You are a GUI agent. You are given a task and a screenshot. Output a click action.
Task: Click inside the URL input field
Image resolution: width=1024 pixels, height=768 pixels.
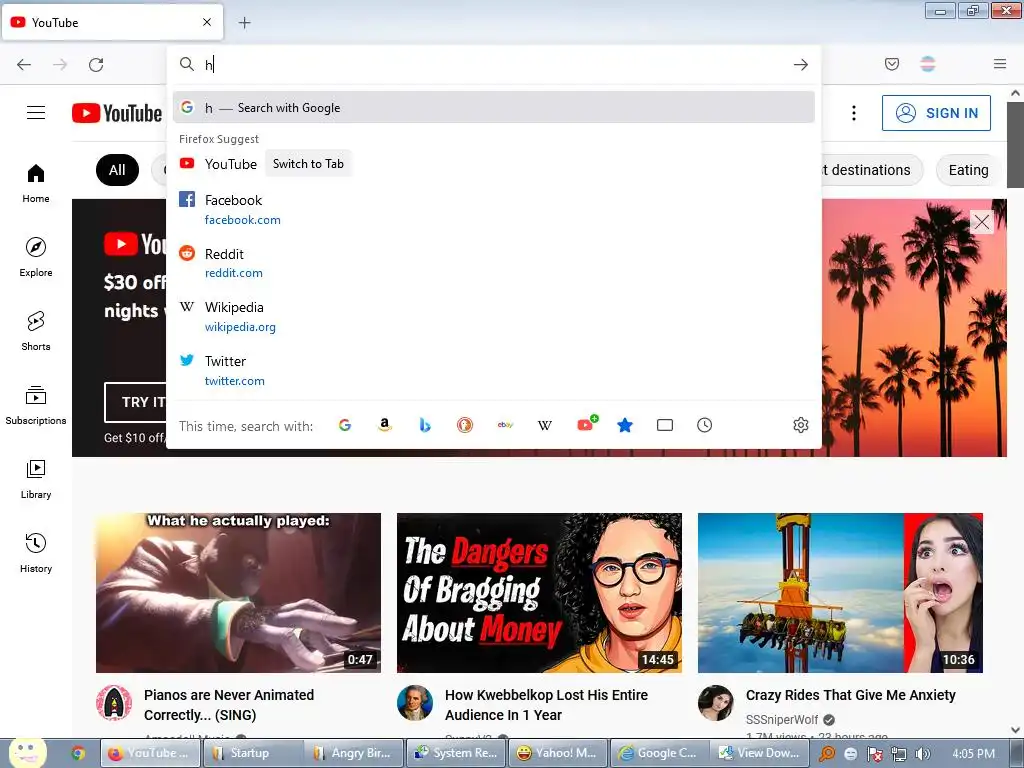493,64
